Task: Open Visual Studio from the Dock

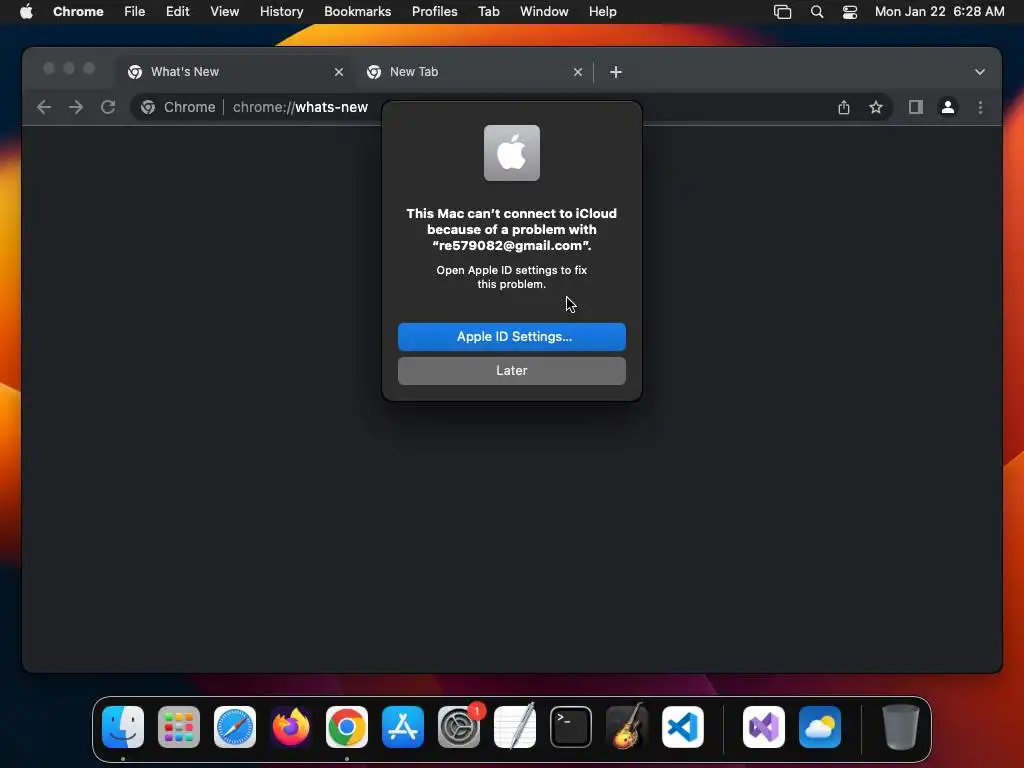Action: click(764, 726)
